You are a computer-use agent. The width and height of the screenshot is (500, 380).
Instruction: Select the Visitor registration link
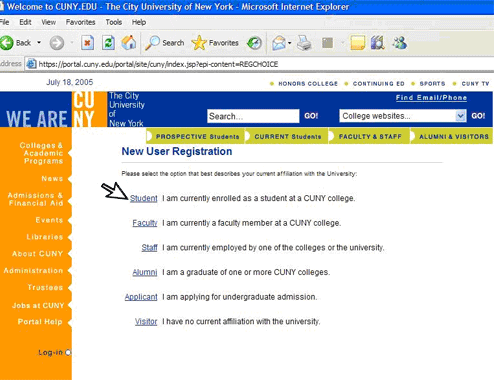click(146, 322)
